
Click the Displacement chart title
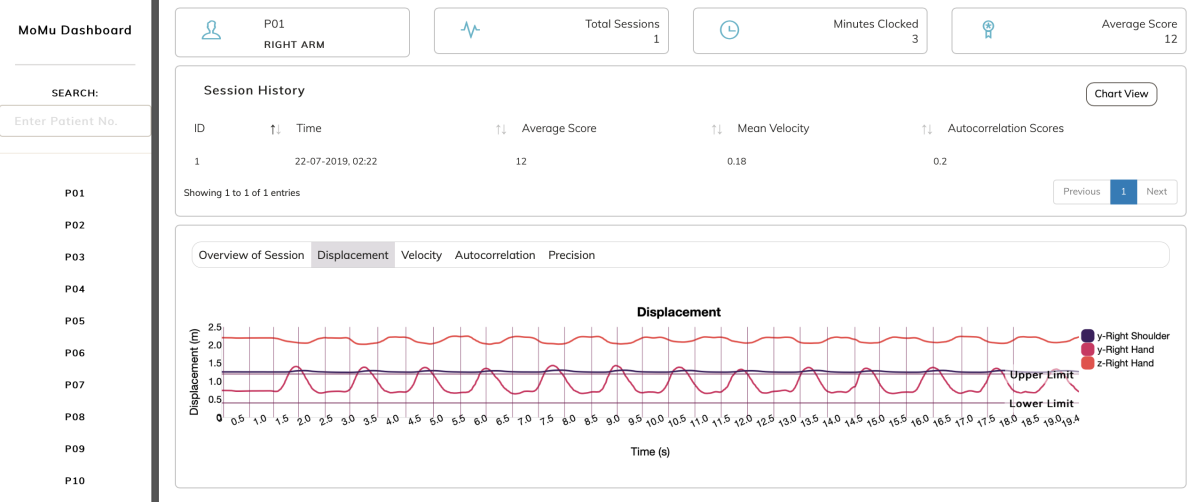coord(679,312)
